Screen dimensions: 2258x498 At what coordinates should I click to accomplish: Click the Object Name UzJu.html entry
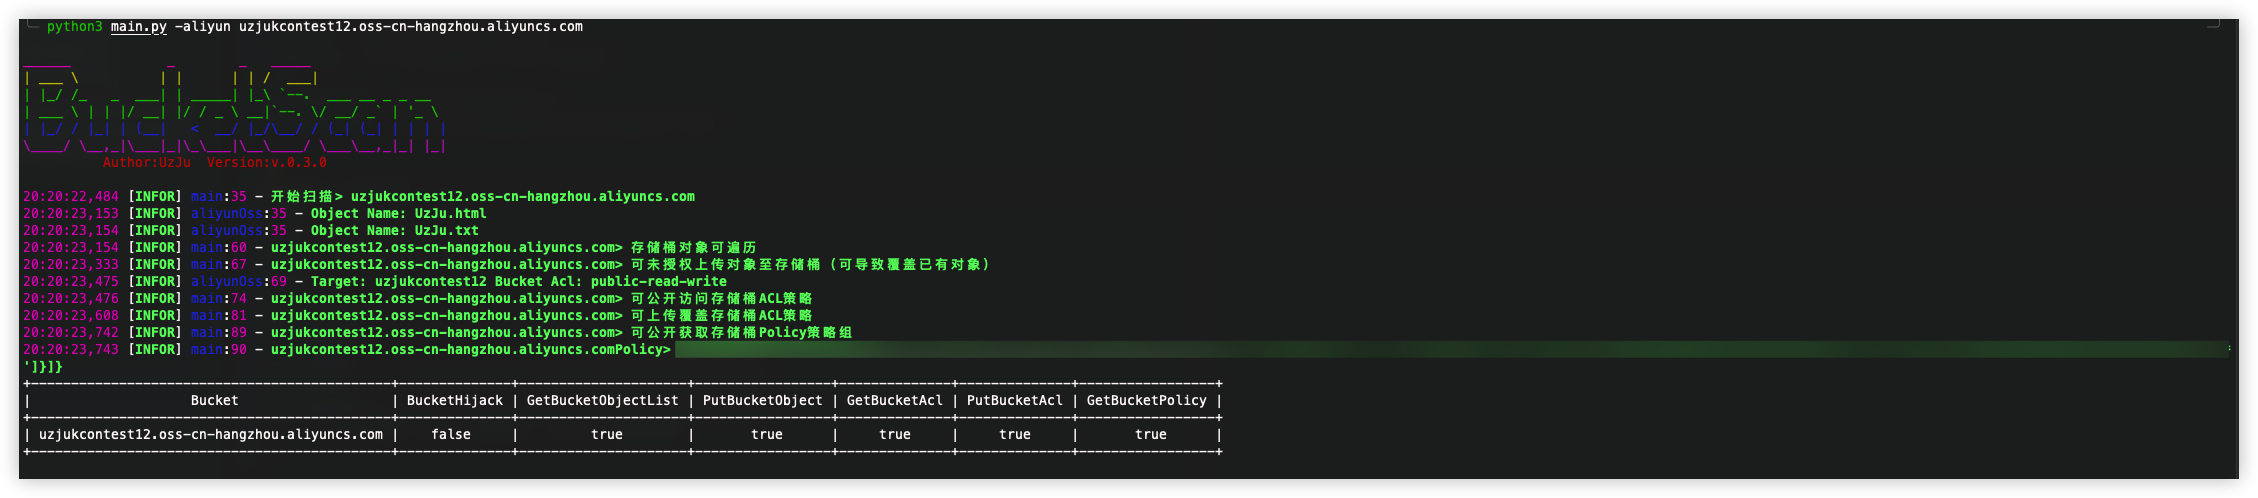tap(398, 214)
